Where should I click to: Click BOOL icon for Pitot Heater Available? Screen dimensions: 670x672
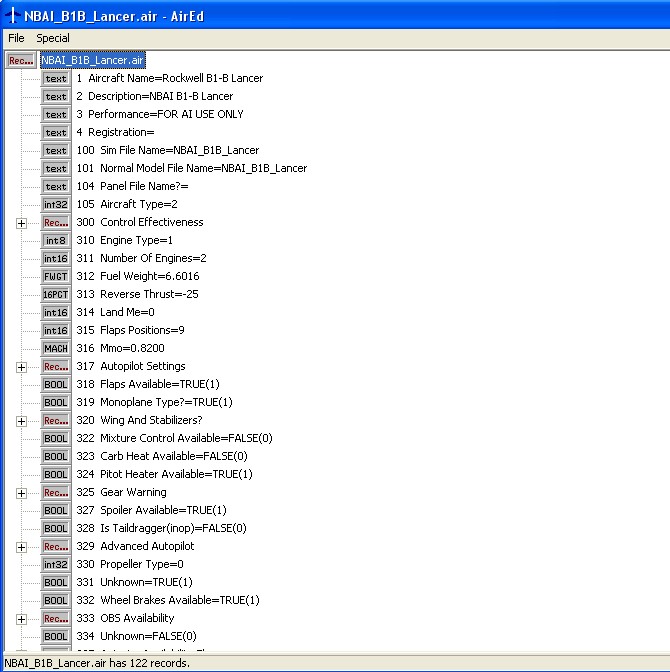[x=56, y=474]
